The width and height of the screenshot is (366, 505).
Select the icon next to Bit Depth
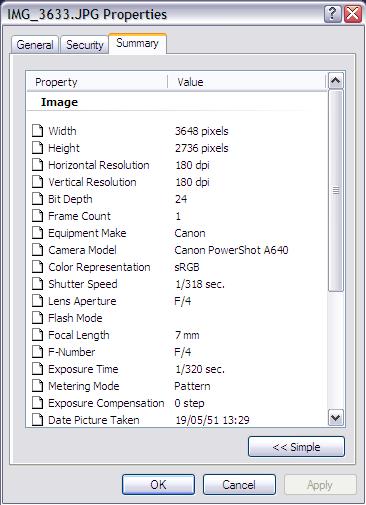[38, 199]
